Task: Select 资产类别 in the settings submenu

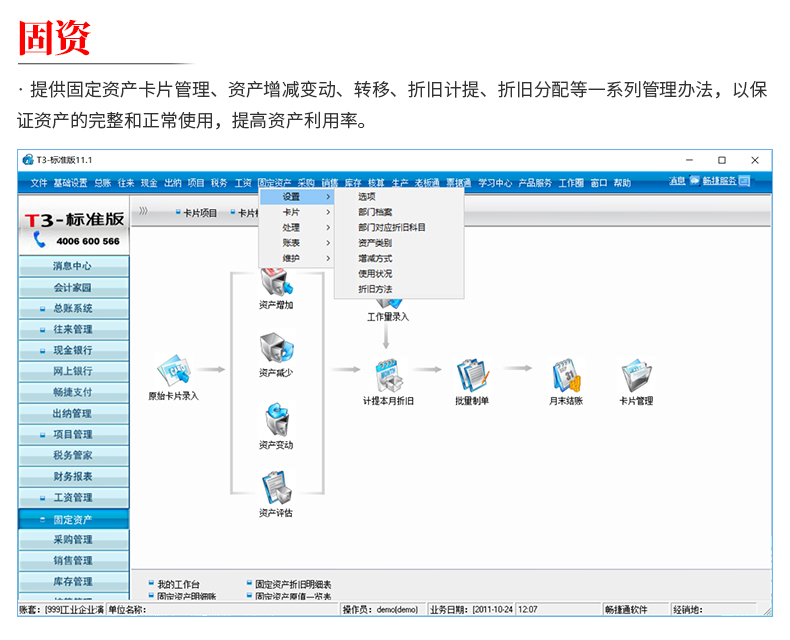Action: [375, 243]
